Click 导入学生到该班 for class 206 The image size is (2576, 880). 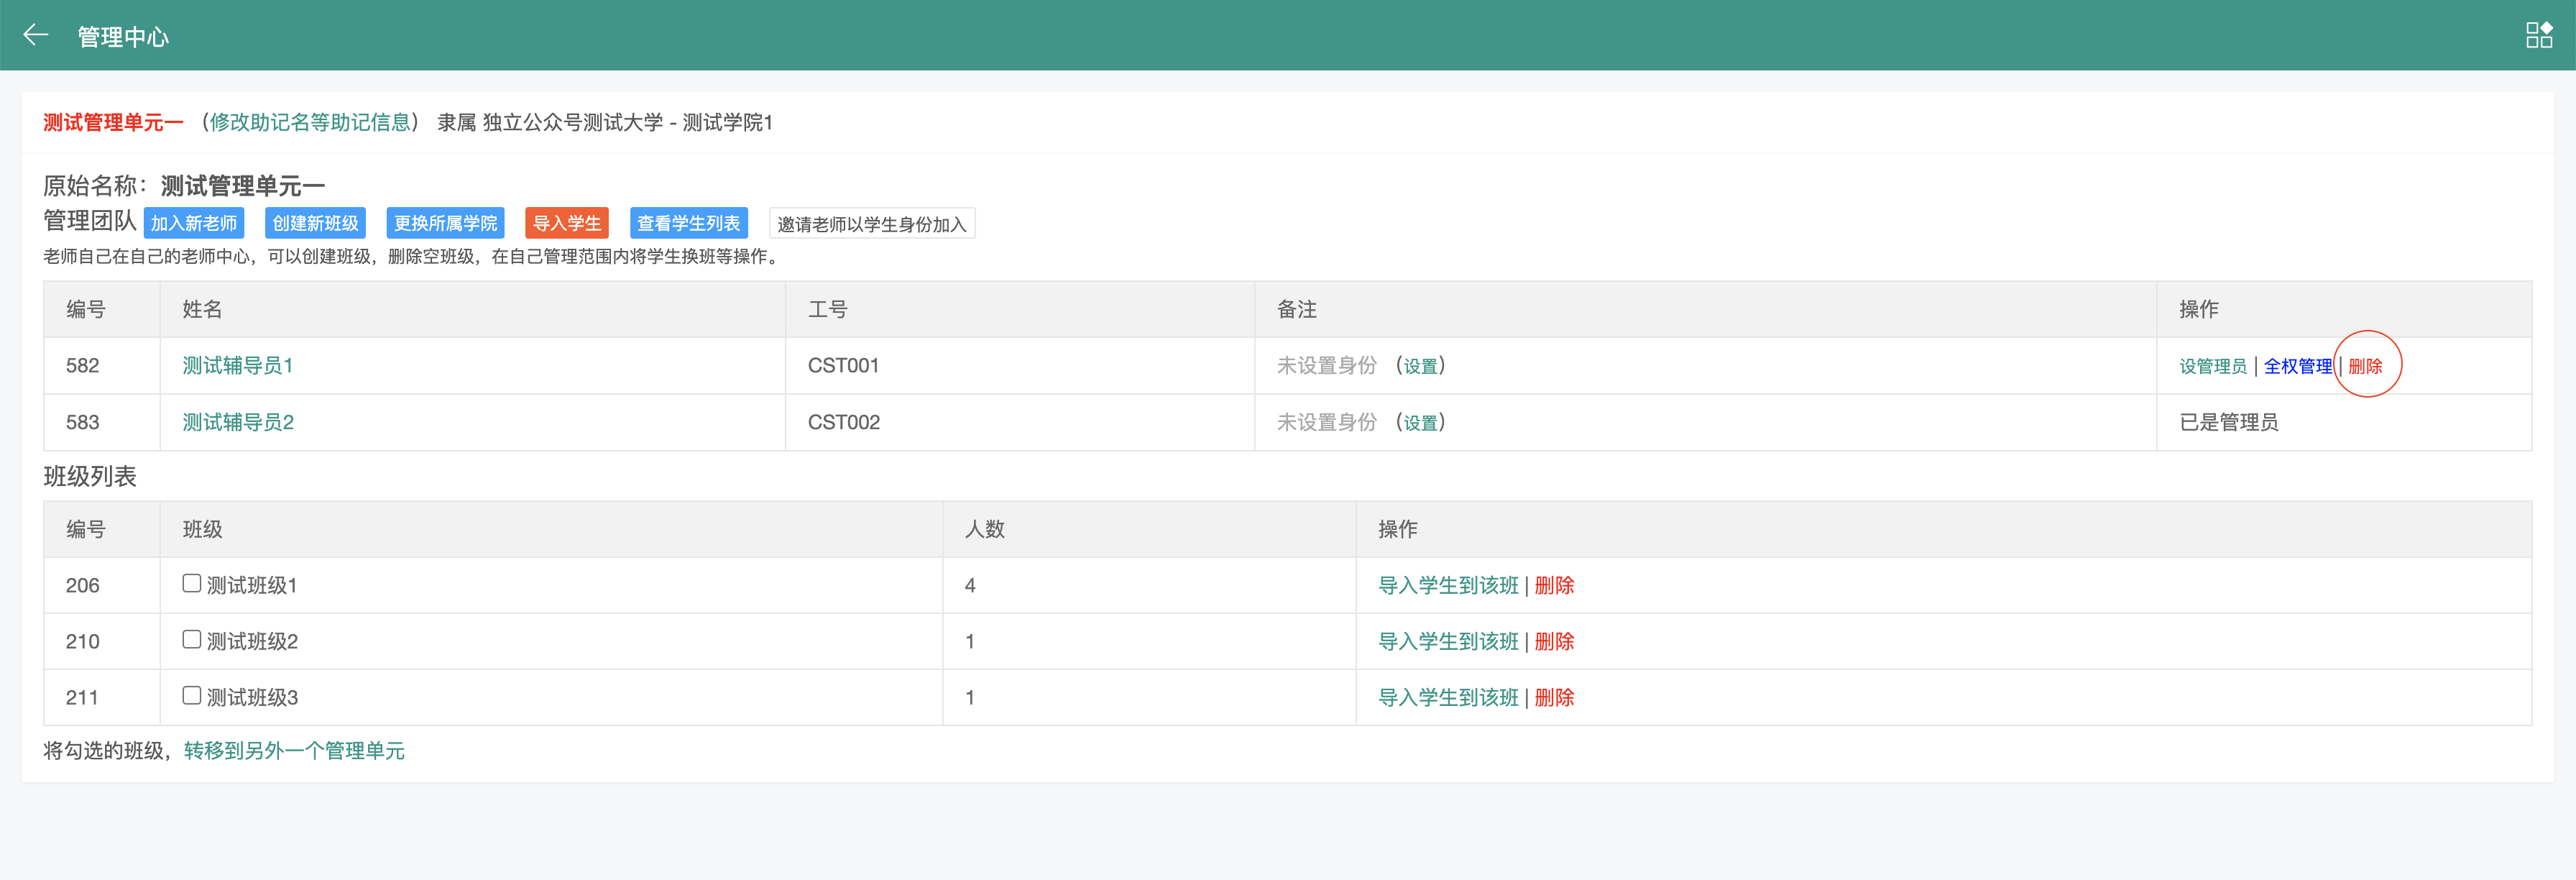click(1448, 585)
